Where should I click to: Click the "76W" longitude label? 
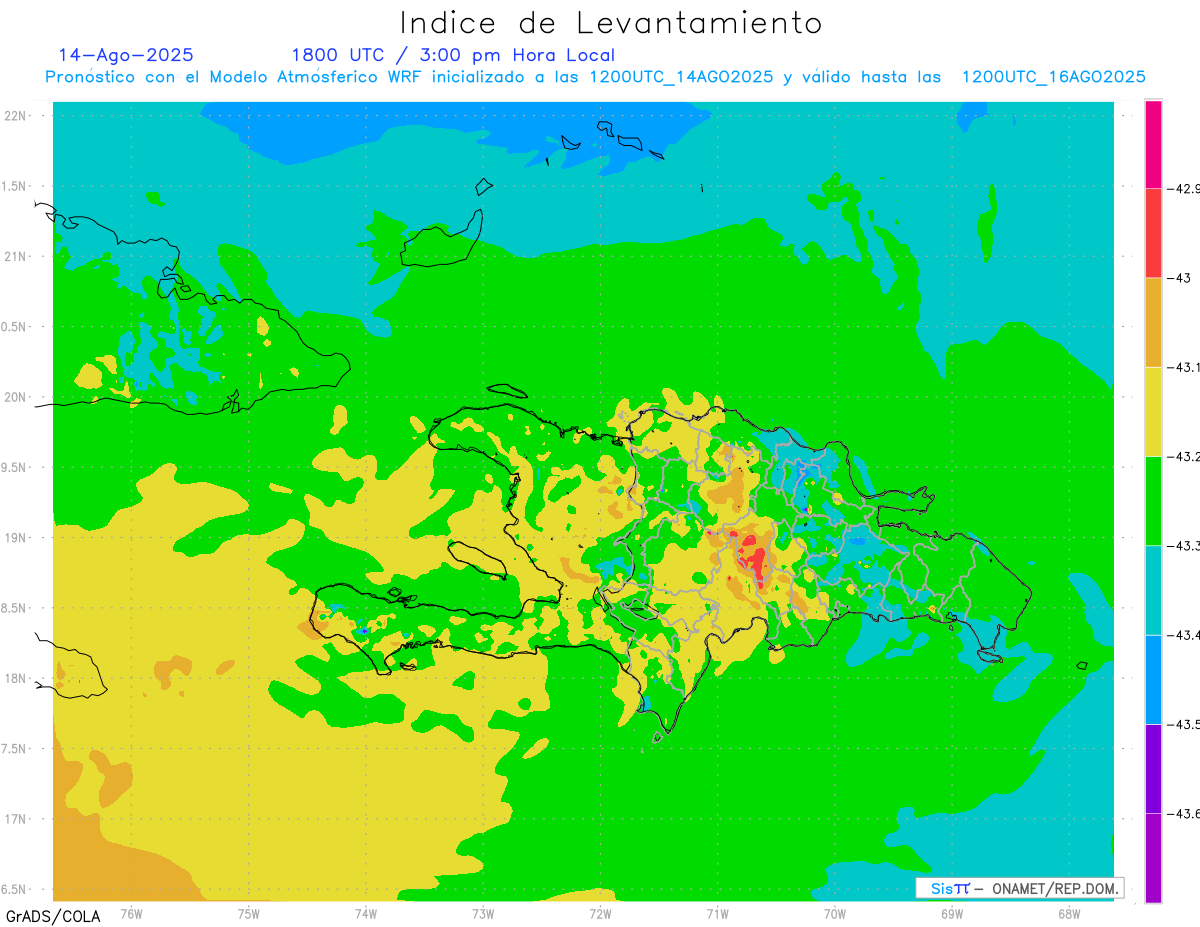(131, 912)
